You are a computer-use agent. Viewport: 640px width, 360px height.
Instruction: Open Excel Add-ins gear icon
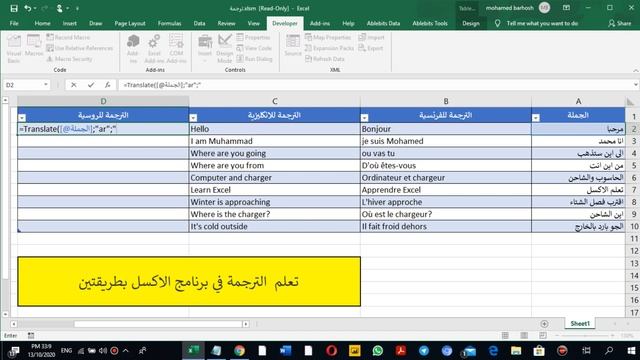154,49
